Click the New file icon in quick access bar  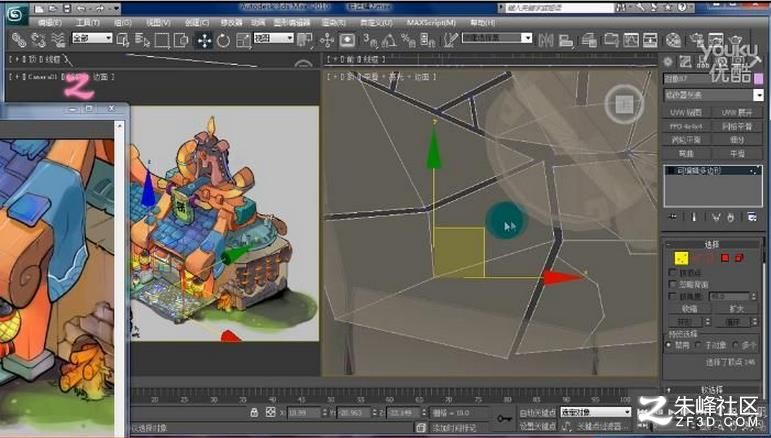click(x=39, y=8)
